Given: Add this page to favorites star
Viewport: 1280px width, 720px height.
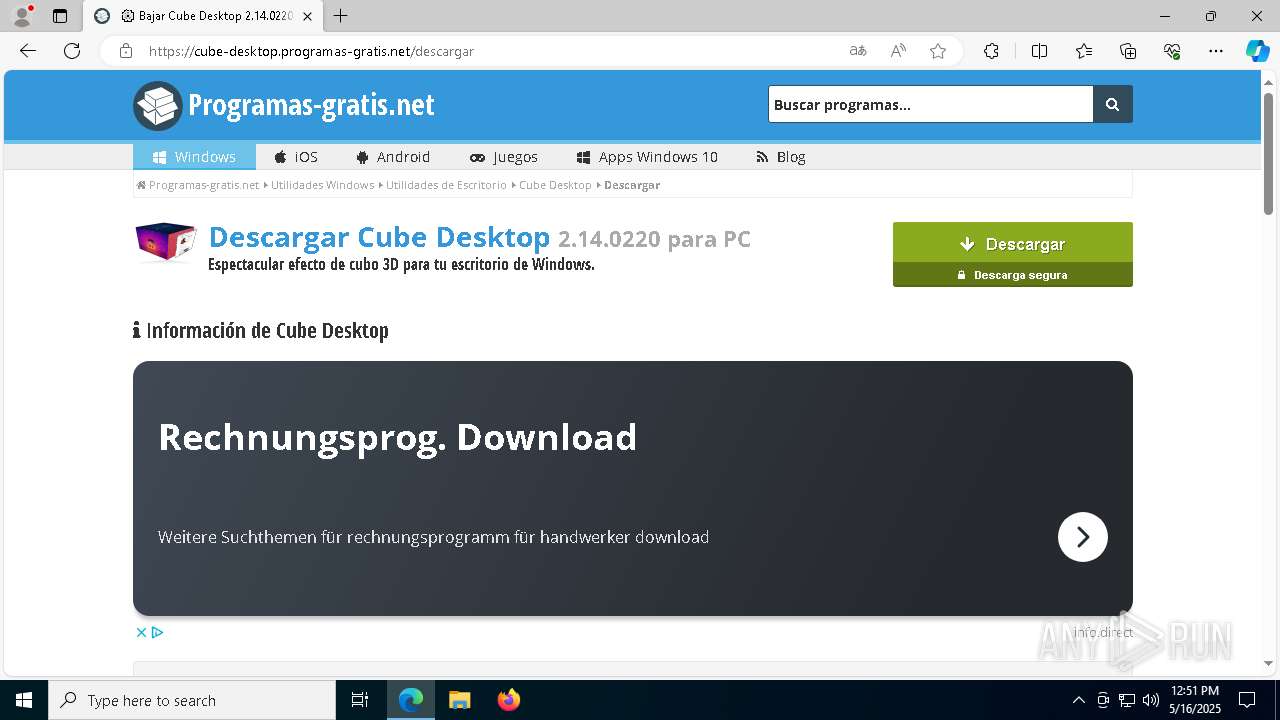Looking at the screenshot, I should (938, 51).
